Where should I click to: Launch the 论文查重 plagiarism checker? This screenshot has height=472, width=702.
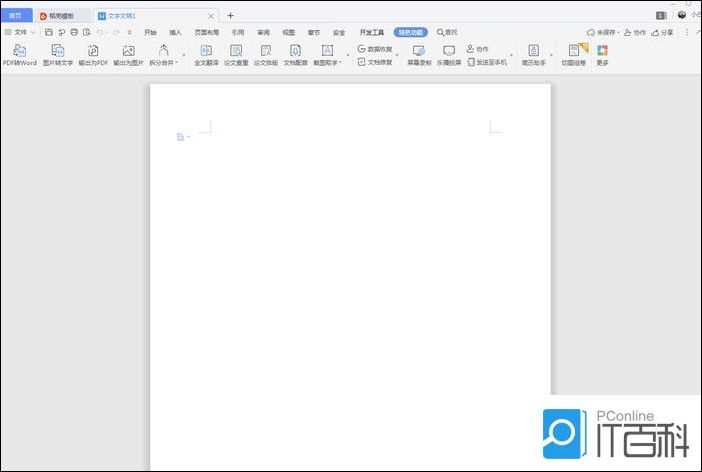tap(236, 54)
